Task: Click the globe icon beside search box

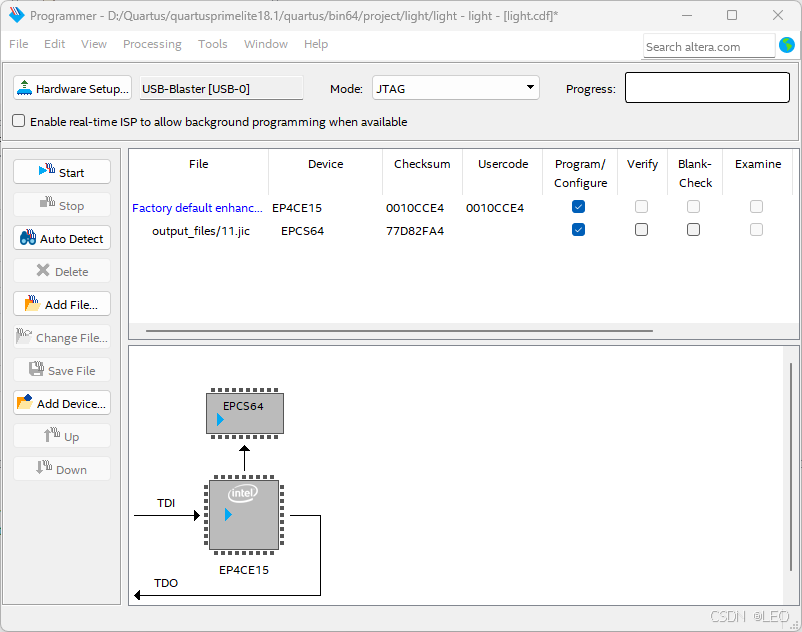Action: click(787, 46)
